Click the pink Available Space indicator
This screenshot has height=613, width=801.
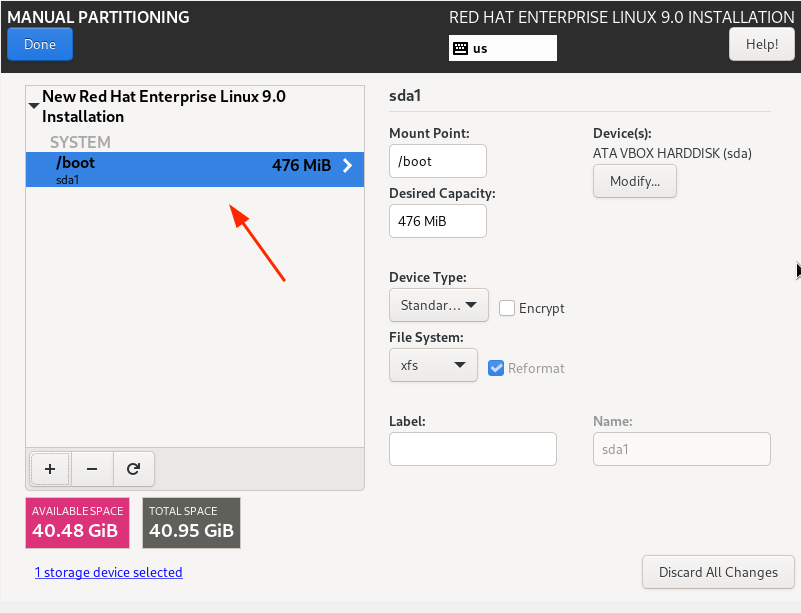coord(77,523)
